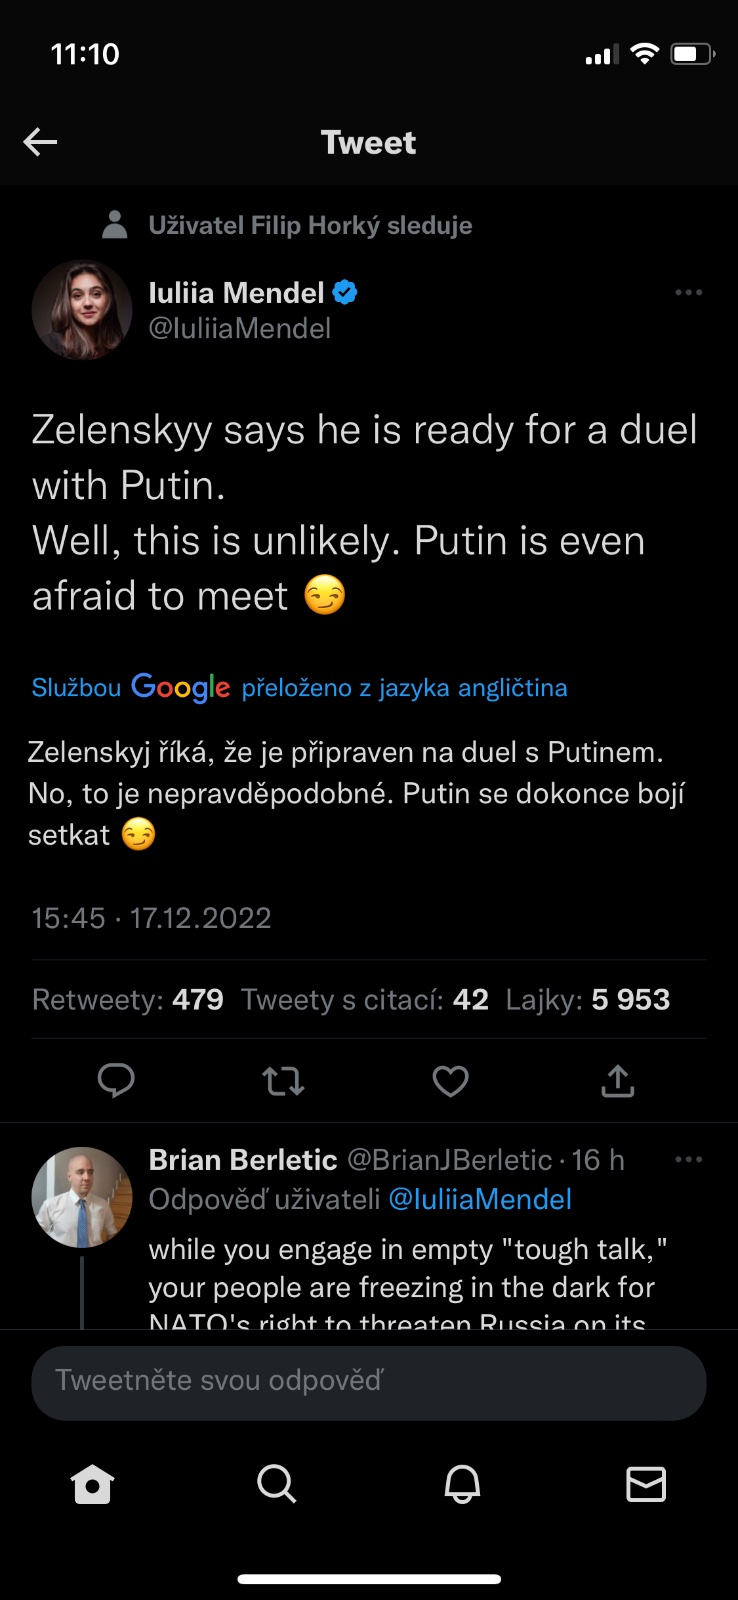The width and height of the screenshot is (738, 1600).
Task: Open more options on Brian Berletic's reply
Action: [688, 1160]
